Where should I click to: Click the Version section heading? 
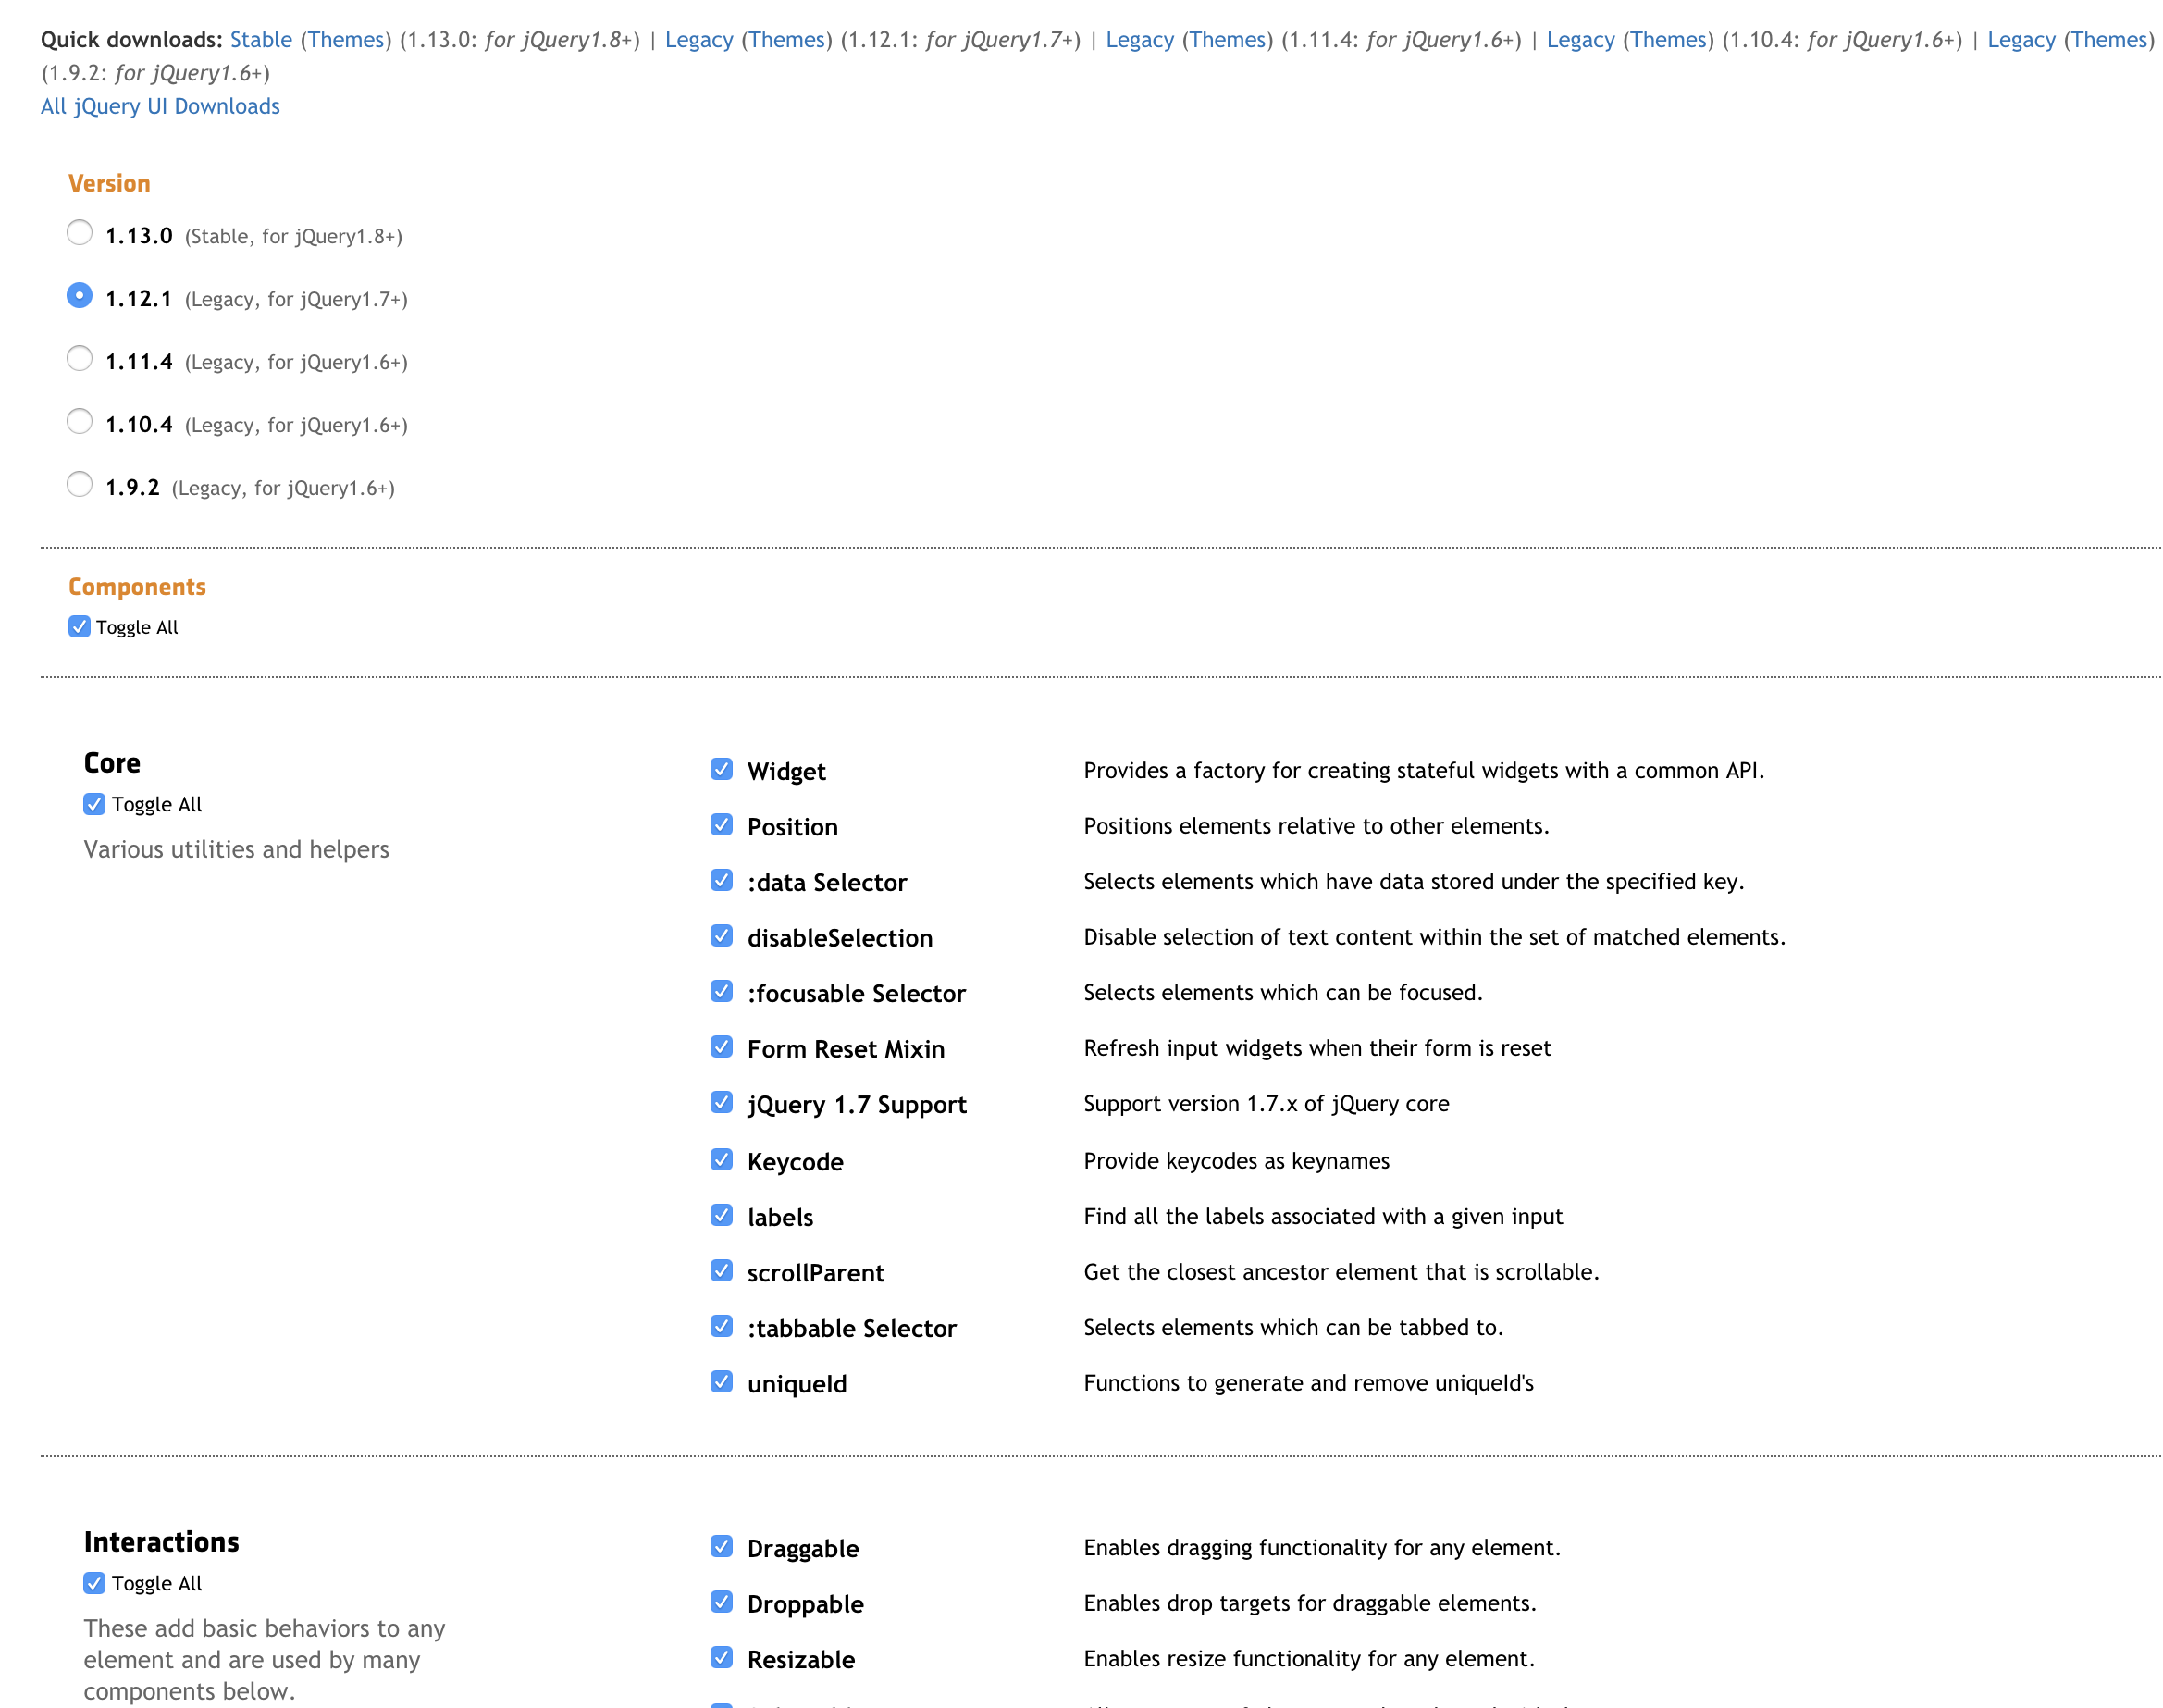click(x=109, y=184)
